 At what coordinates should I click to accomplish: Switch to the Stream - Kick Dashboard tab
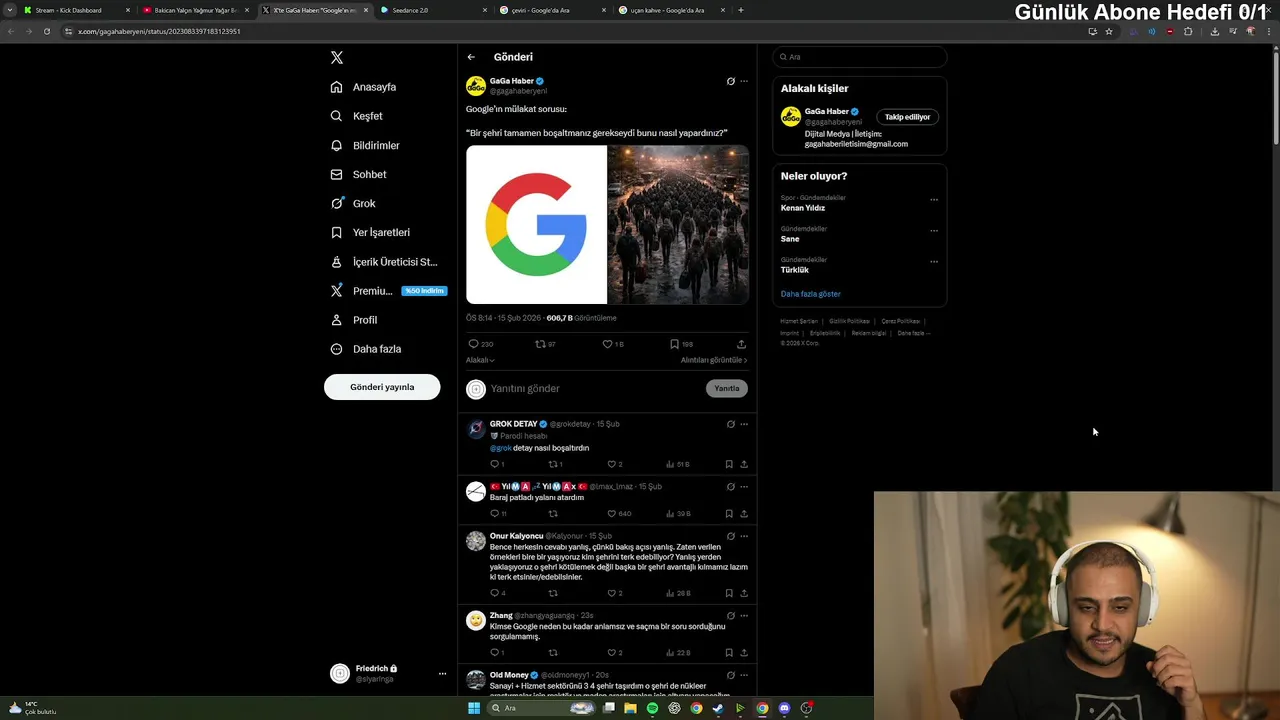point(77,10)
